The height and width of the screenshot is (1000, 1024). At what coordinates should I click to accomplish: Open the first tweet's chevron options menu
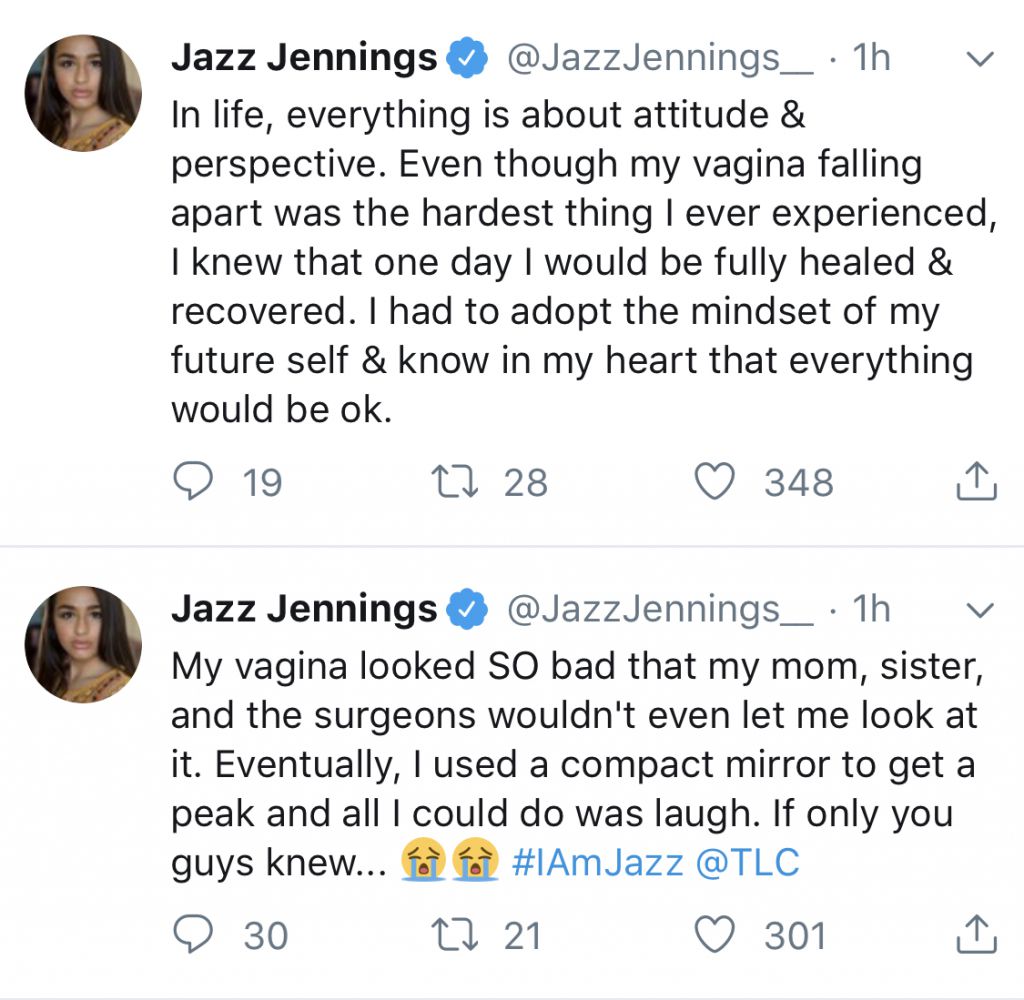click(981, 60)
